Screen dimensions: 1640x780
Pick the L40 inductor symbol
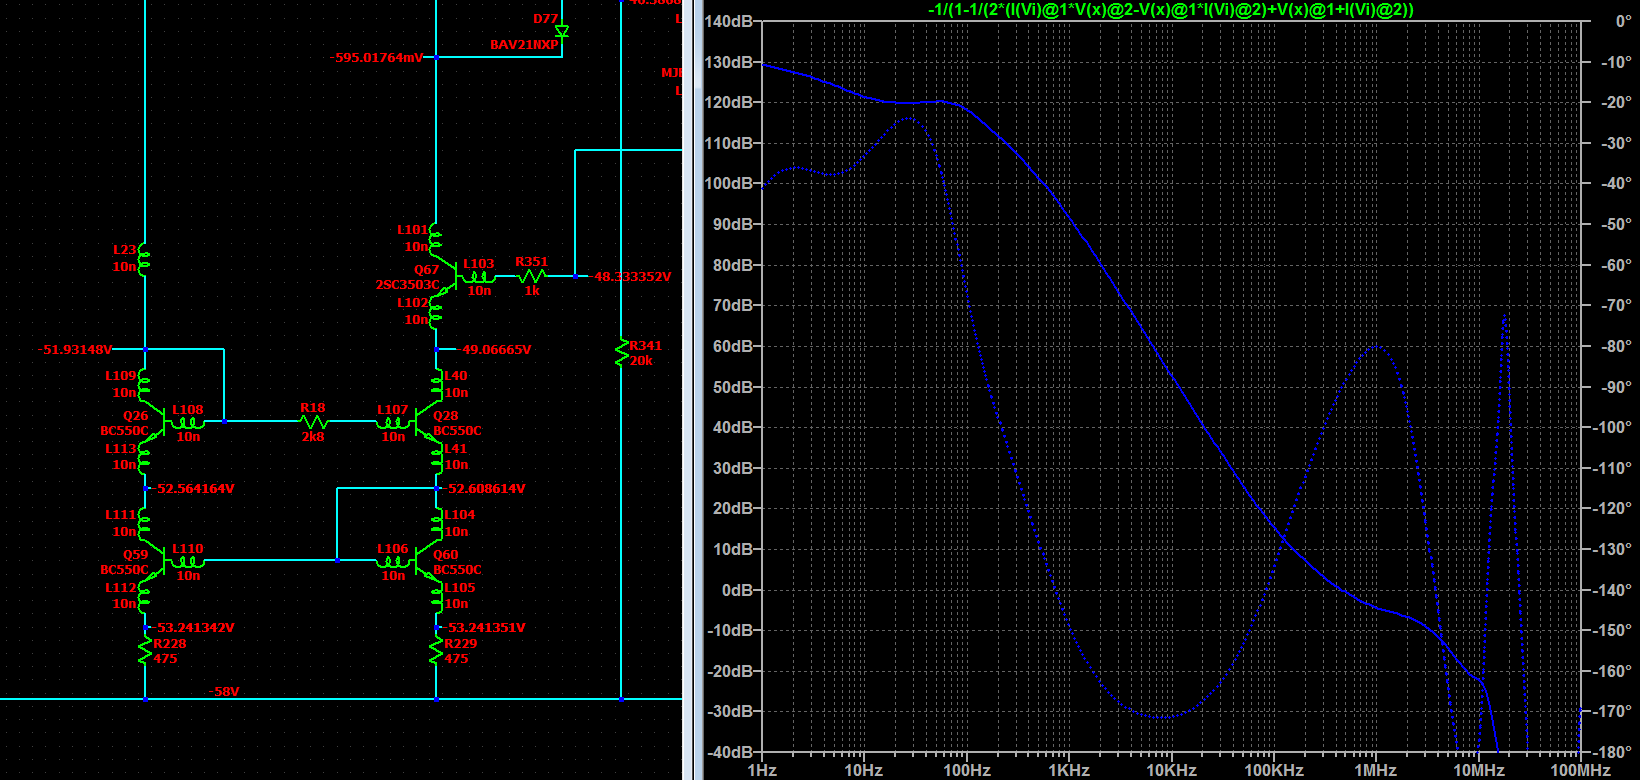437,384
